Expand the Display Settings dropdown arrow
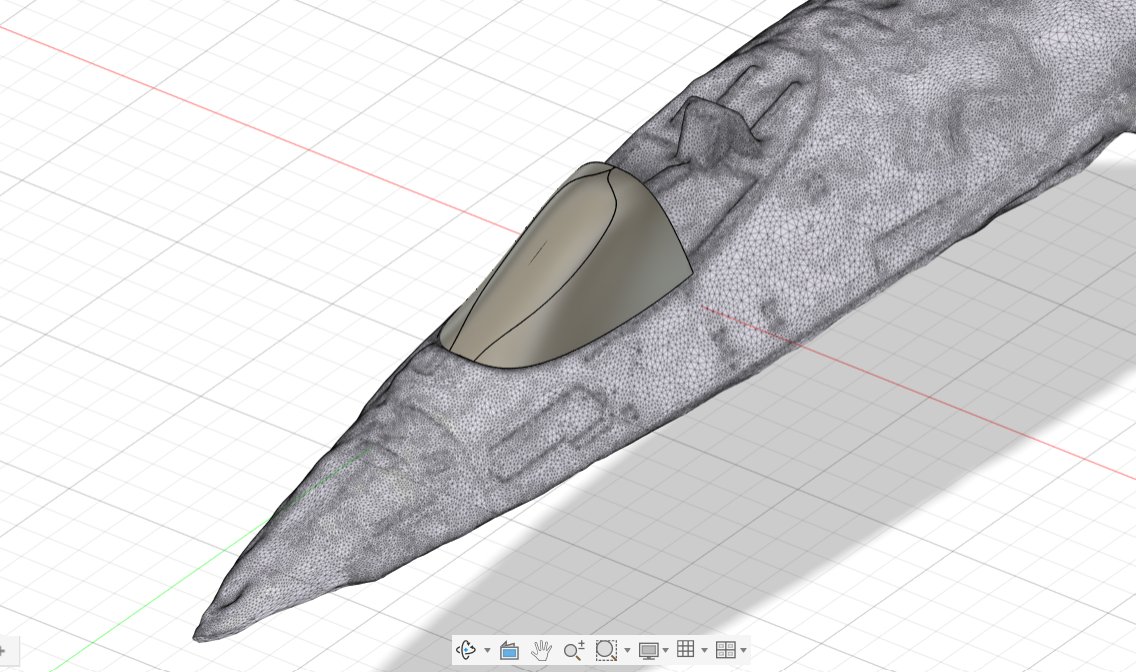Screen dimensions: 1136x672 [x=665, y=650]
